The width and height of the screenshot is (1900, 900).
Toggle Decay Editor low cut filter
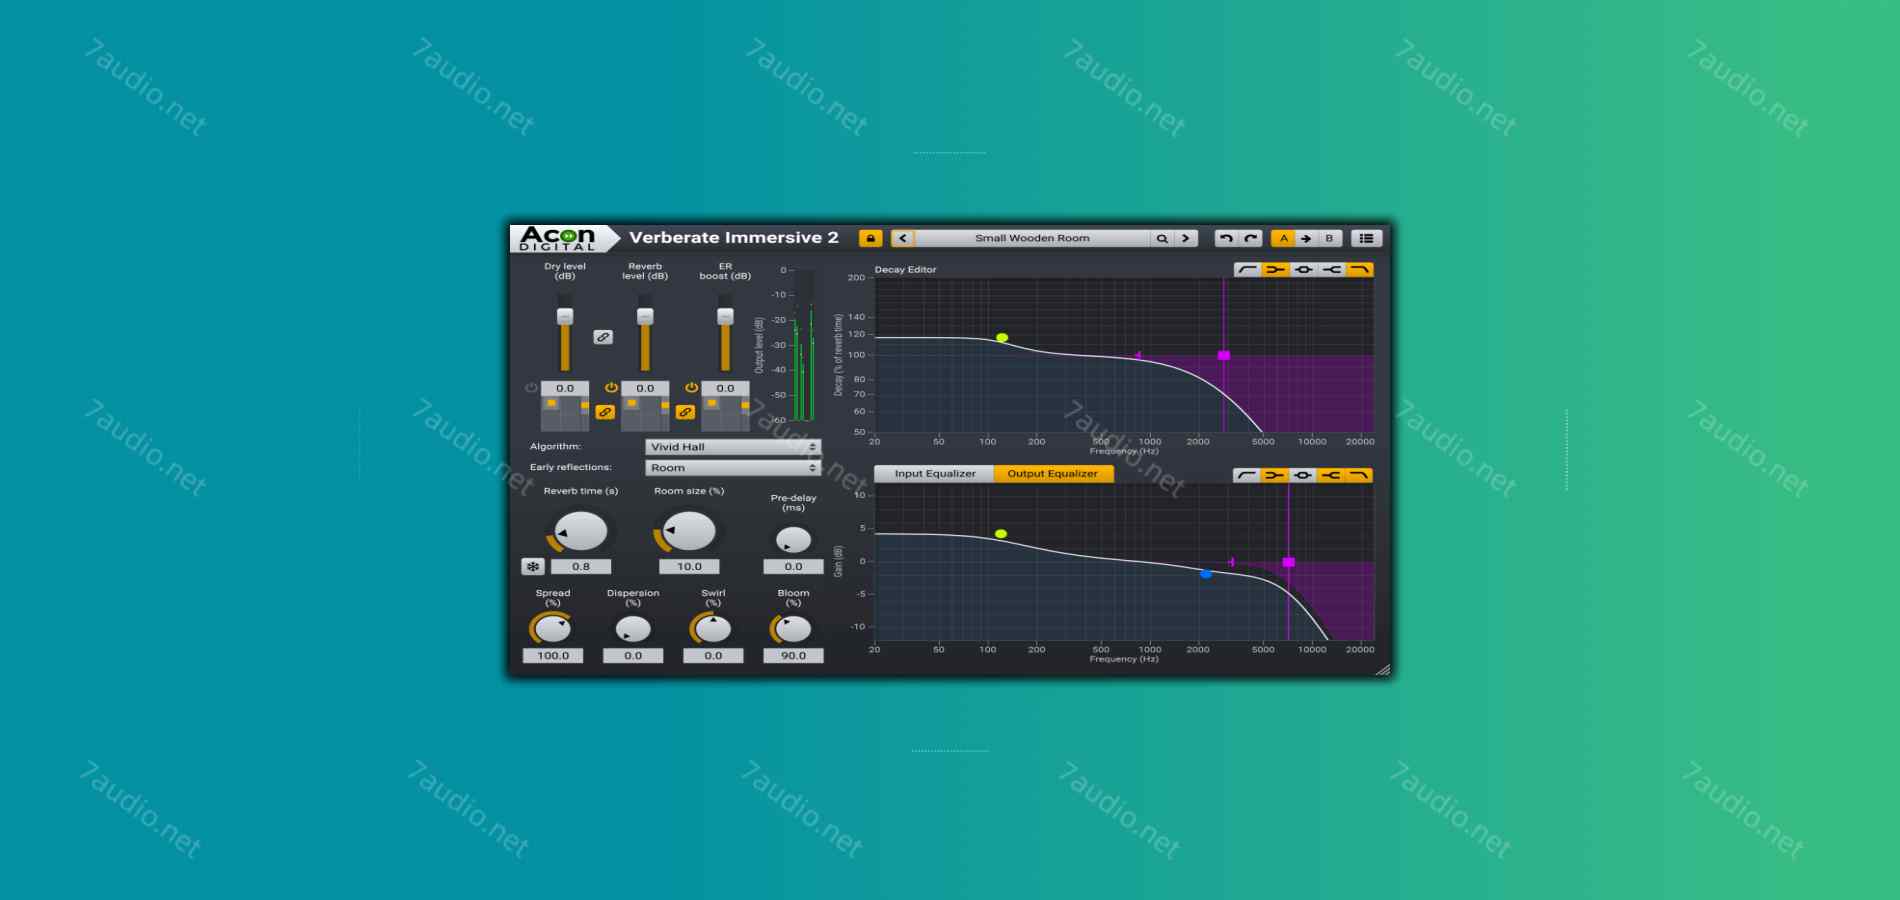(x=1247, y=270)
